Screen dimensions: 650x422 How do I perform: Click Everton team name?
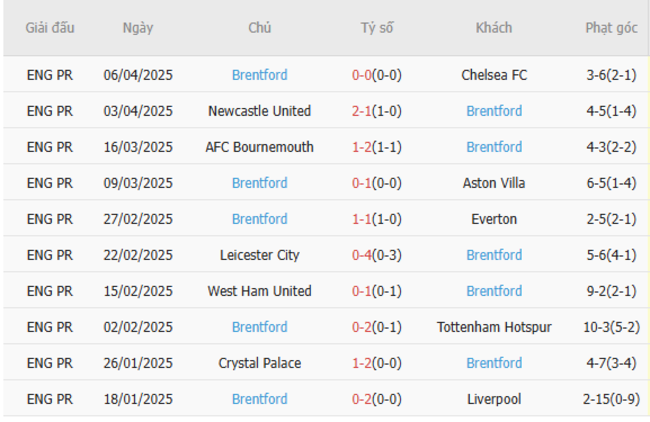tap(494, 219)
